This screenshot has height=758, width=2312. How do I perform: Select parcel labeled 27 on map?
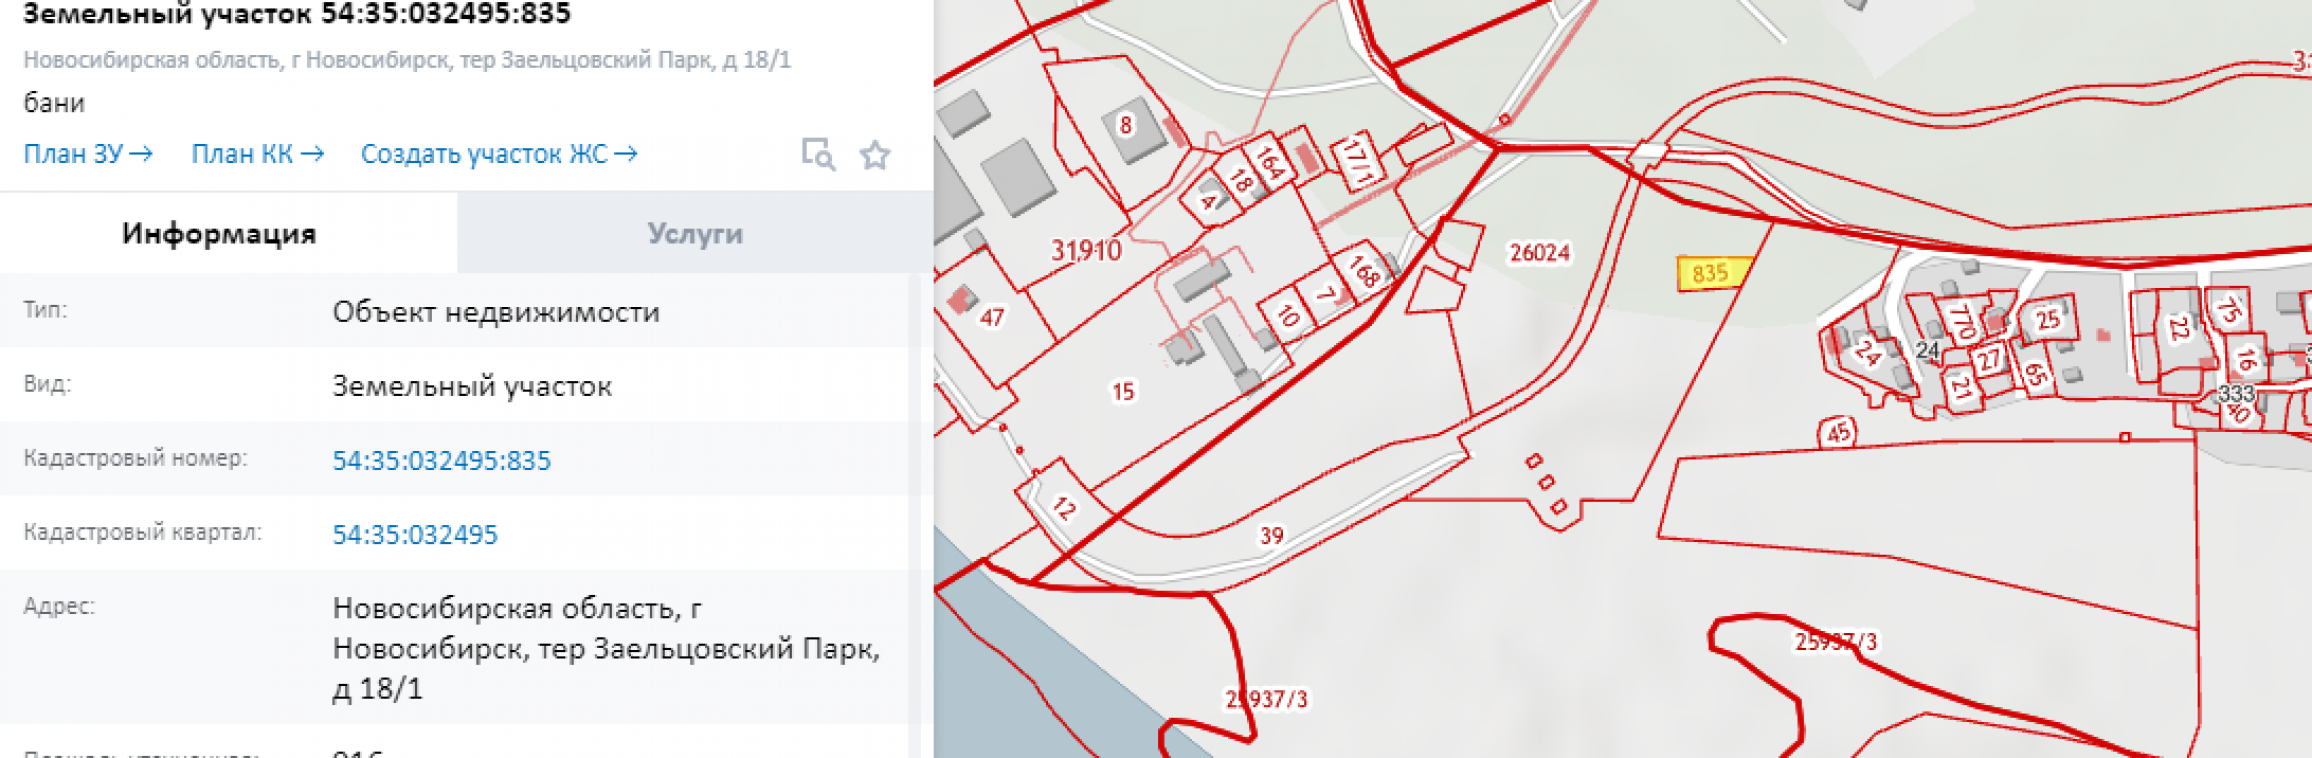[1988, 359]
